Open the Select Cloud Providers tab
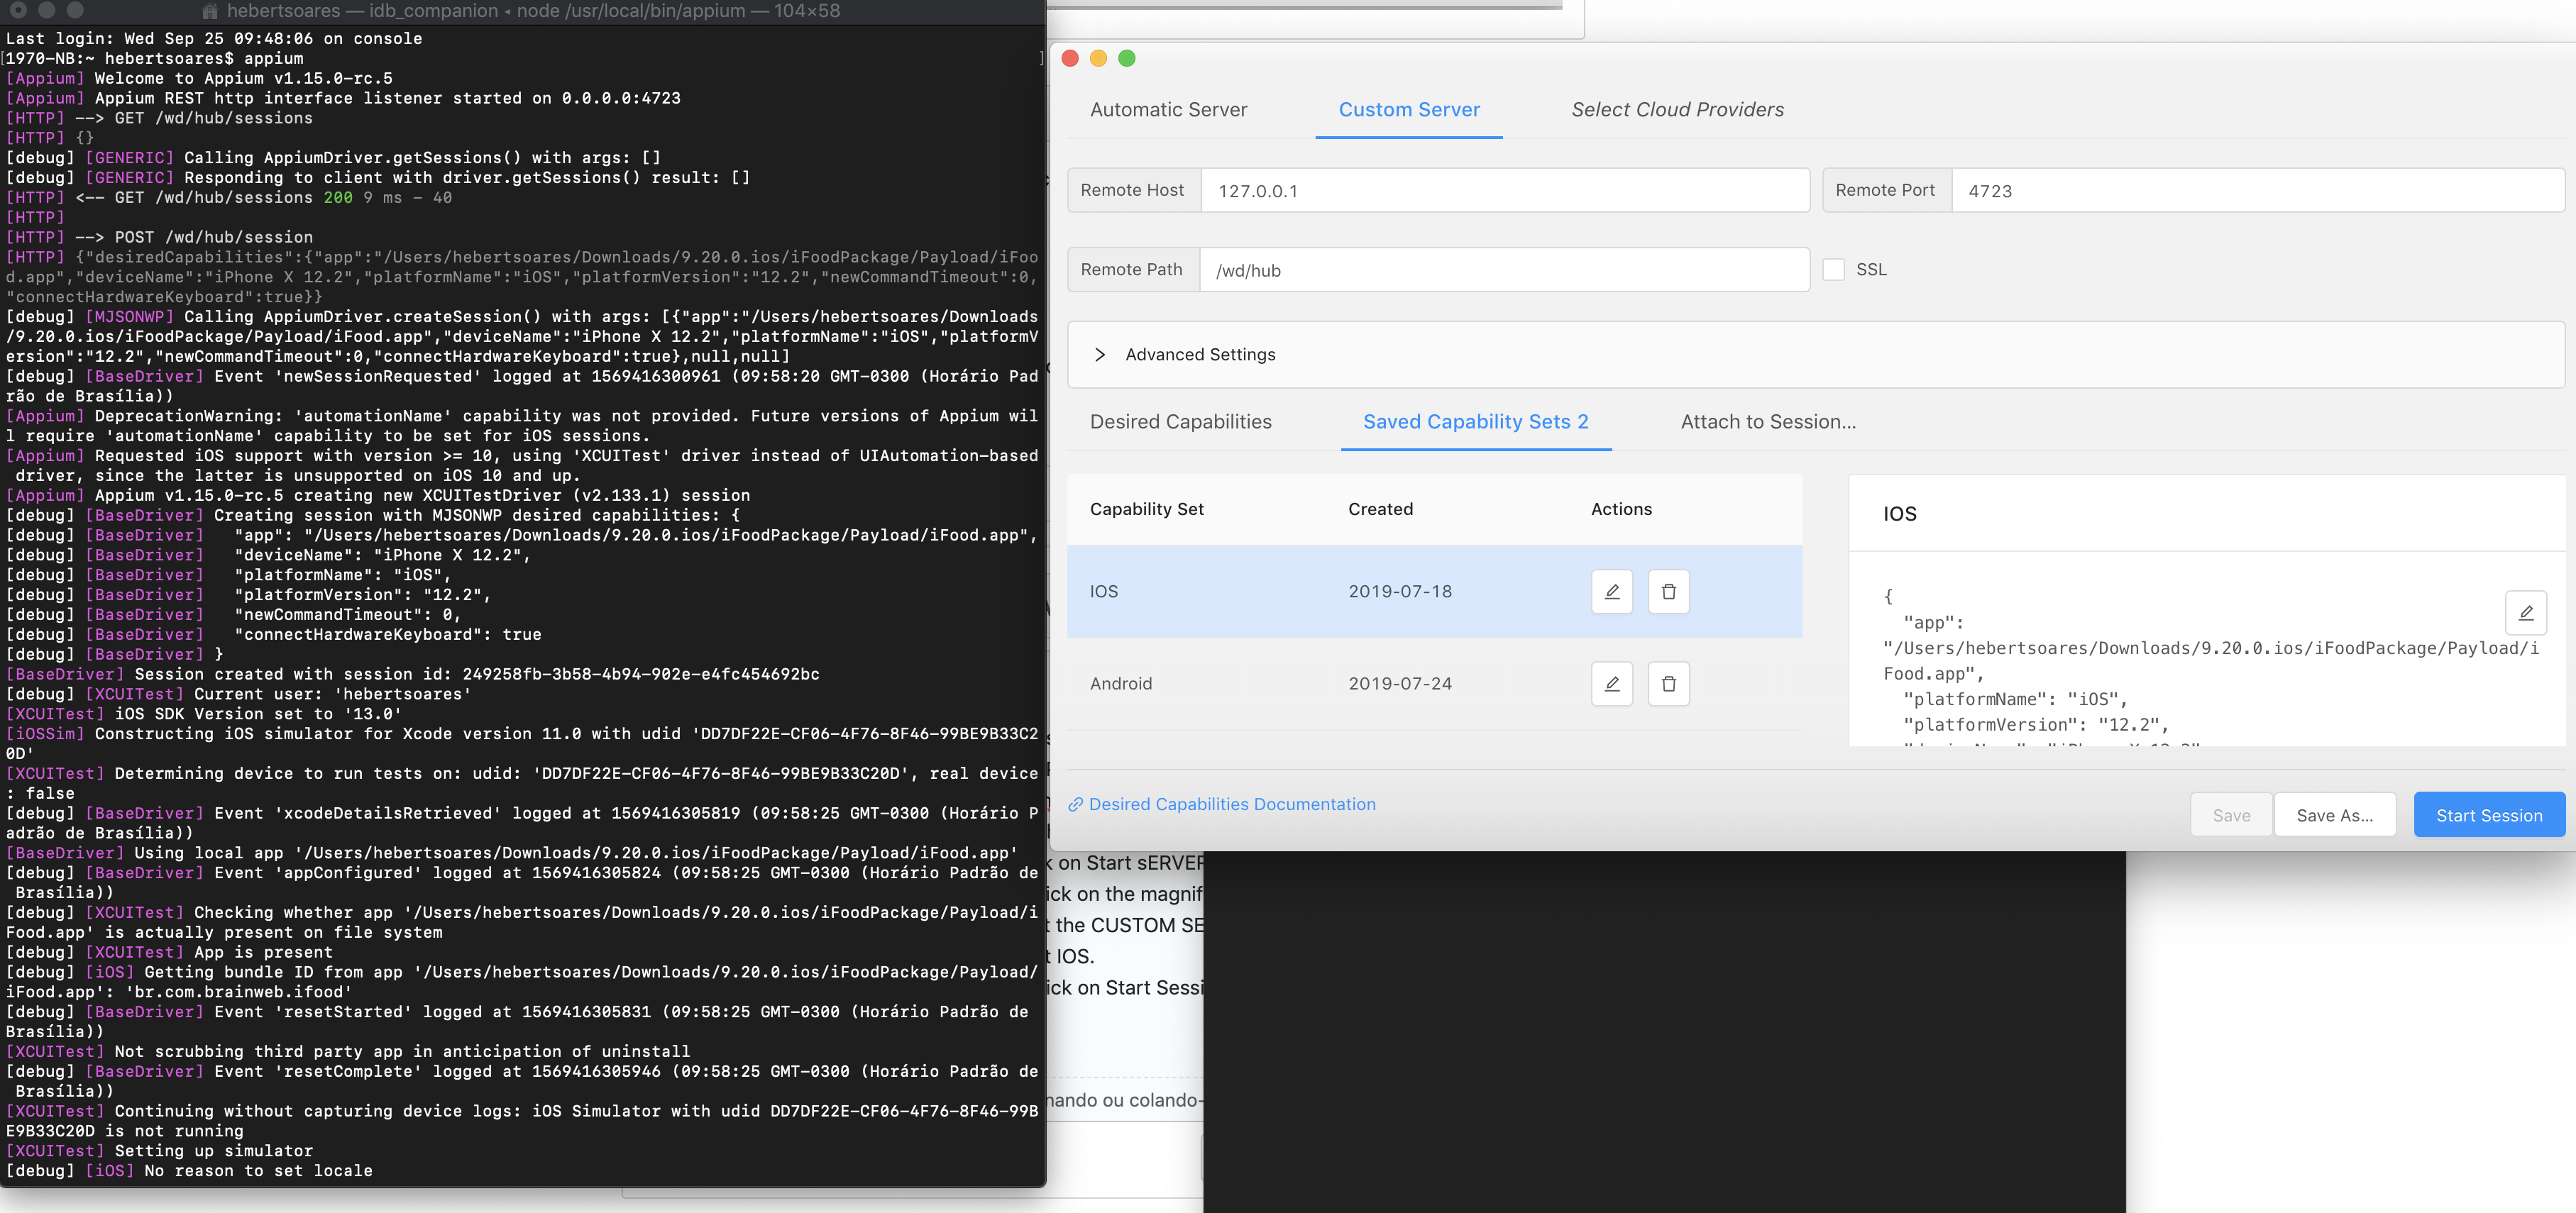The height and width of the screenshot is (1213, 2576). coord(1677,109)
